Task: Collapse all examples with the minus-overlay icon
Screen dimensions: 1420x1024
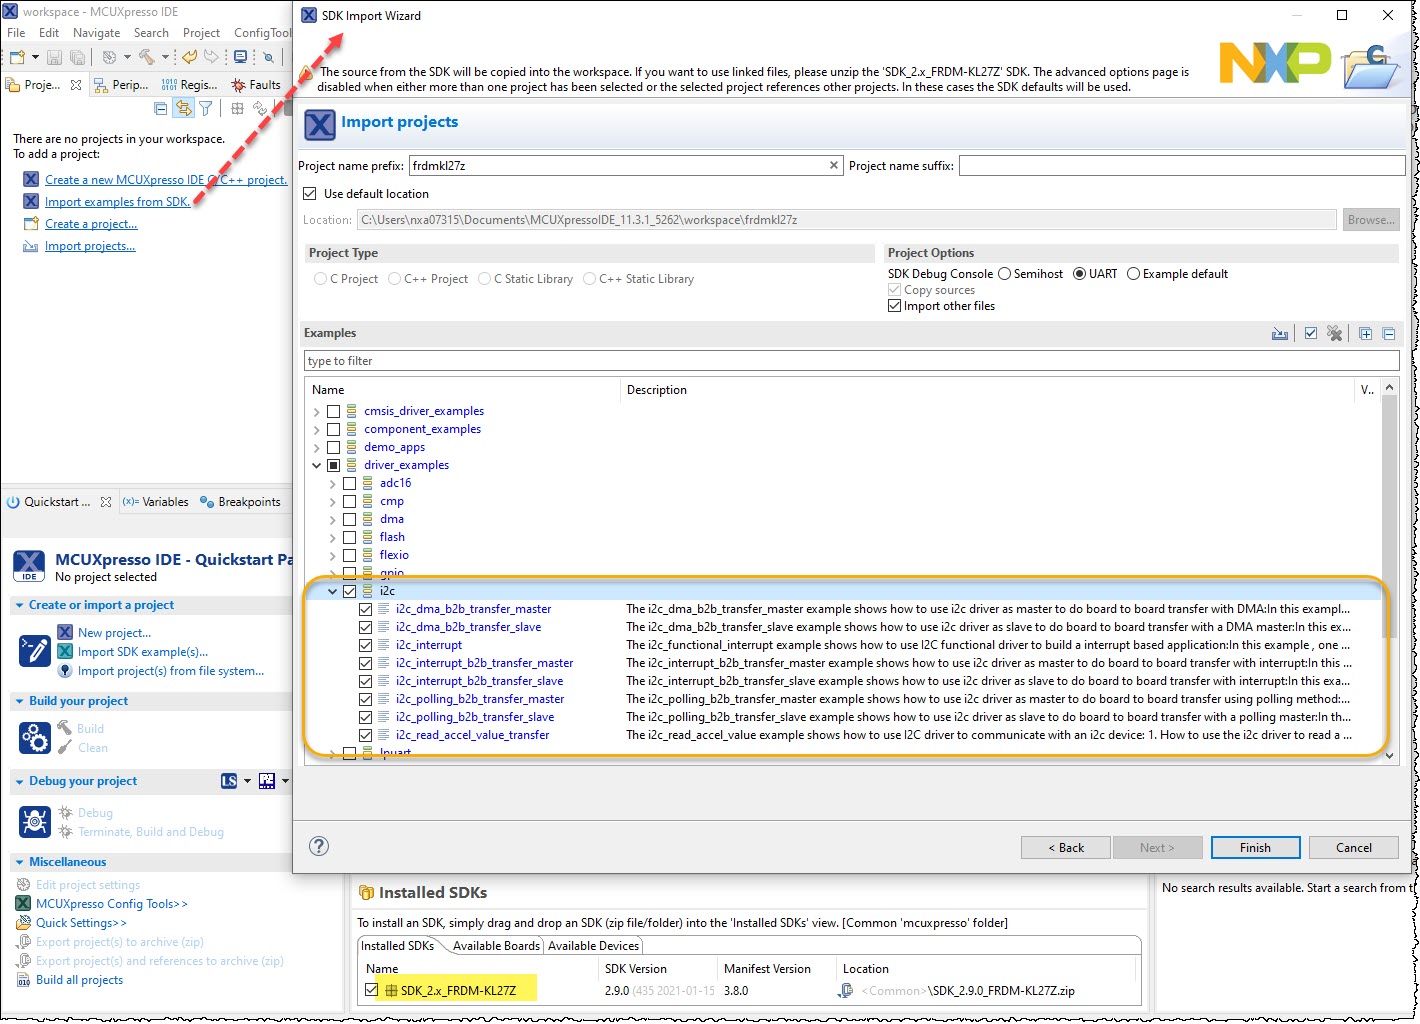Action: 1389,333
